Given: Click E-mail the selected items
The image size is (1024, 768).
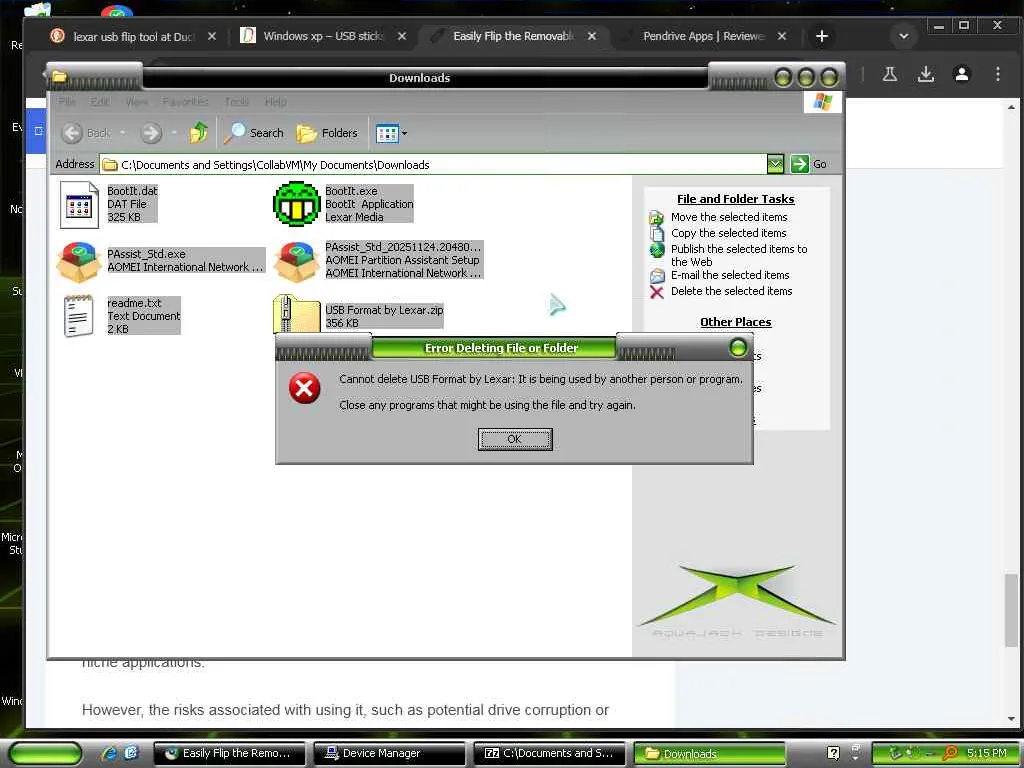Looking at the screenshot, I should click(x=730, y=275).
